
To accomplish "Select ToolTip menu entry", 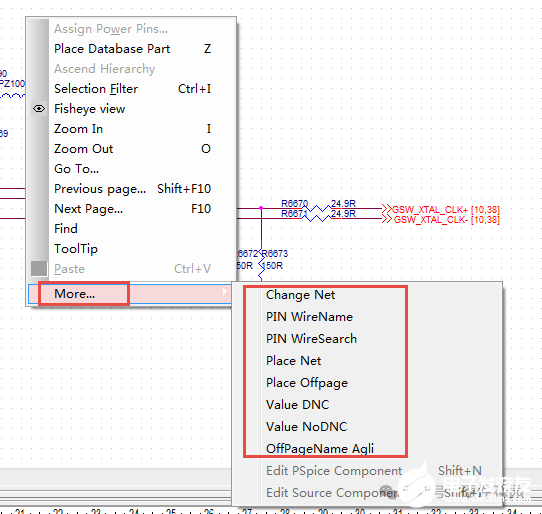I will pos(131,249).
